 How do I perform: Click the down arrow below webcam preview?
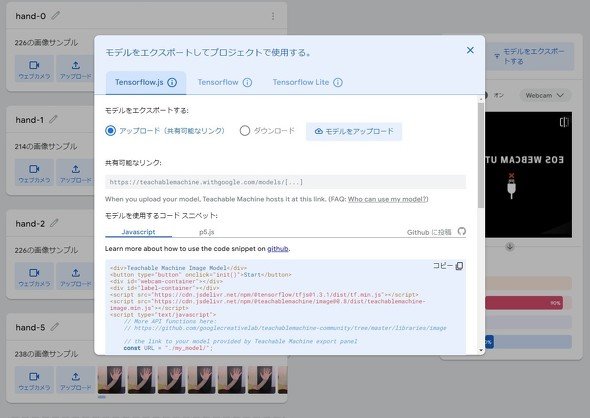(510, 247)
